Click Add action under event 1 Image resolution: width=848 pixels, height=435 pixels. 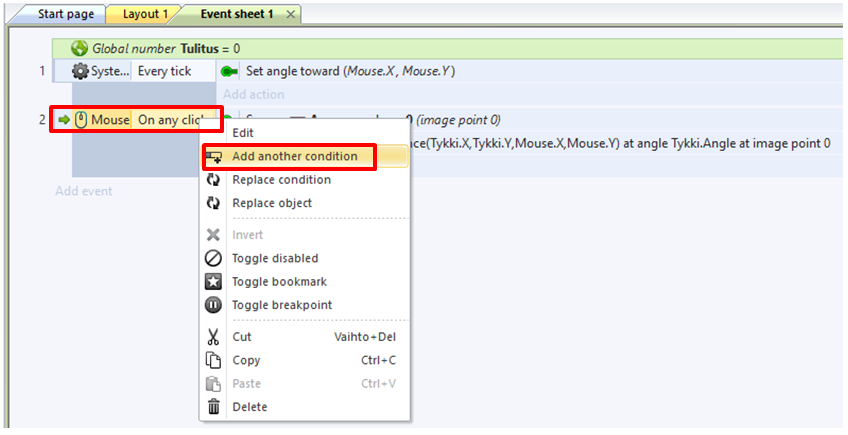point(253,95)
